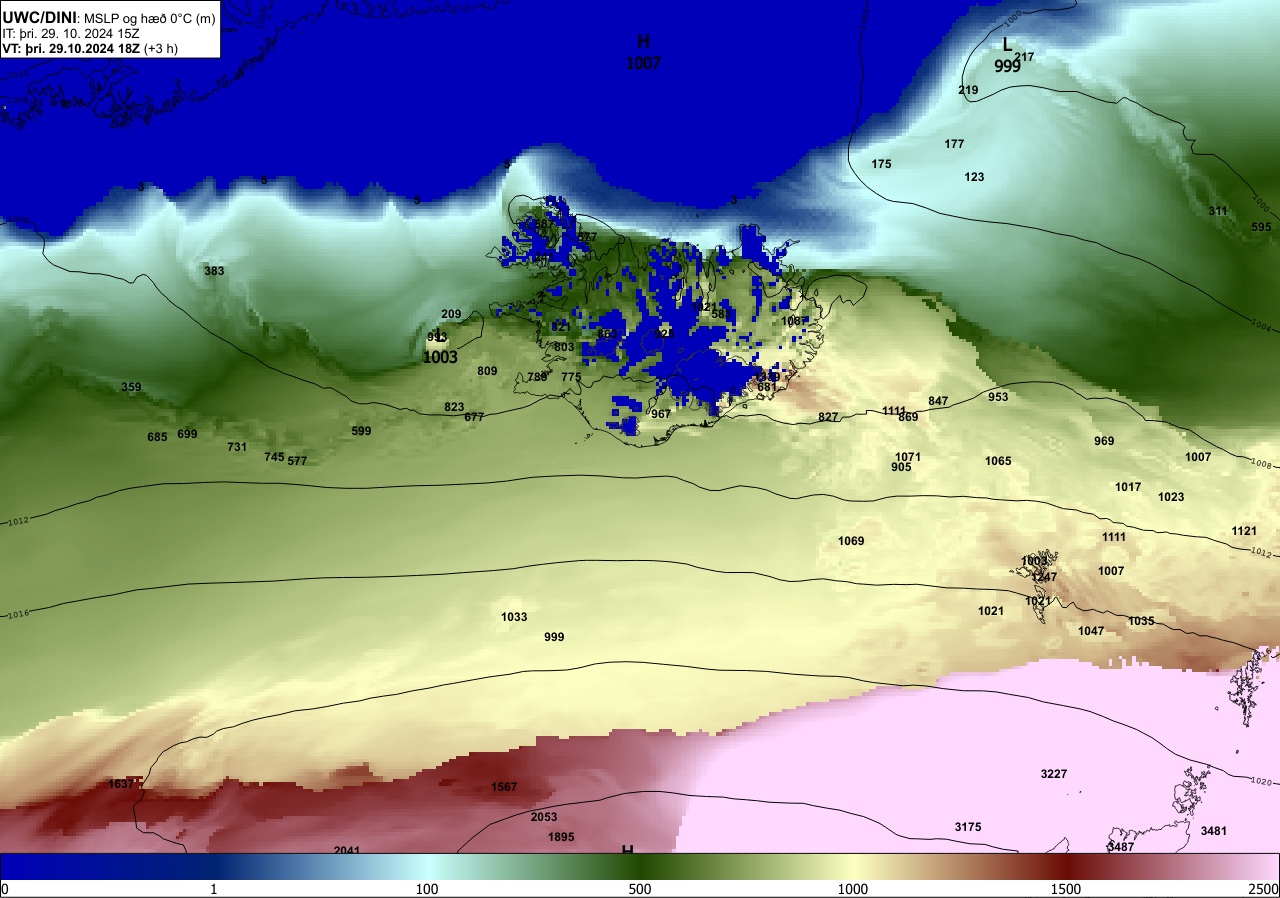Click the freezing level value 3175
1280x898 pixels.
click(x=968, y=827)
